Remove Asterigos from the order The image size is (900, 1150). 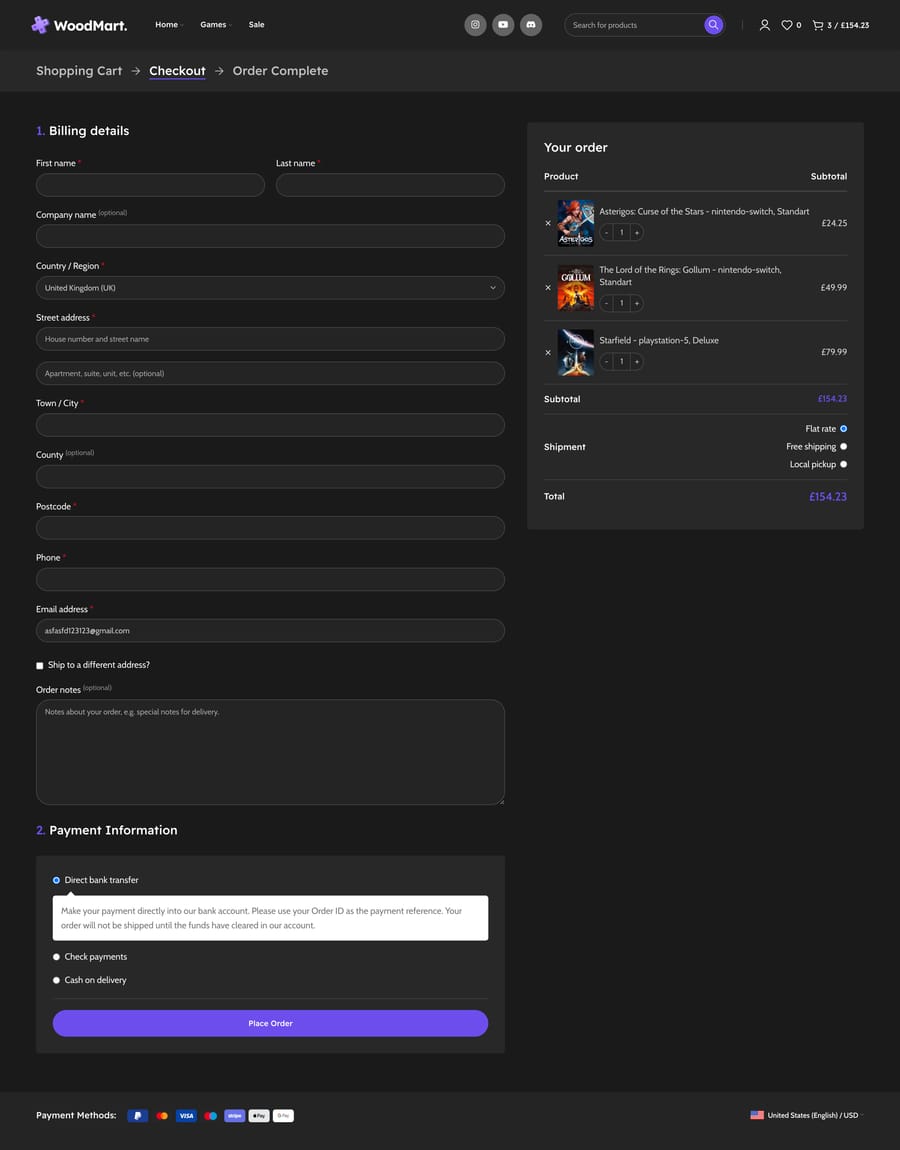pos(548,223)
